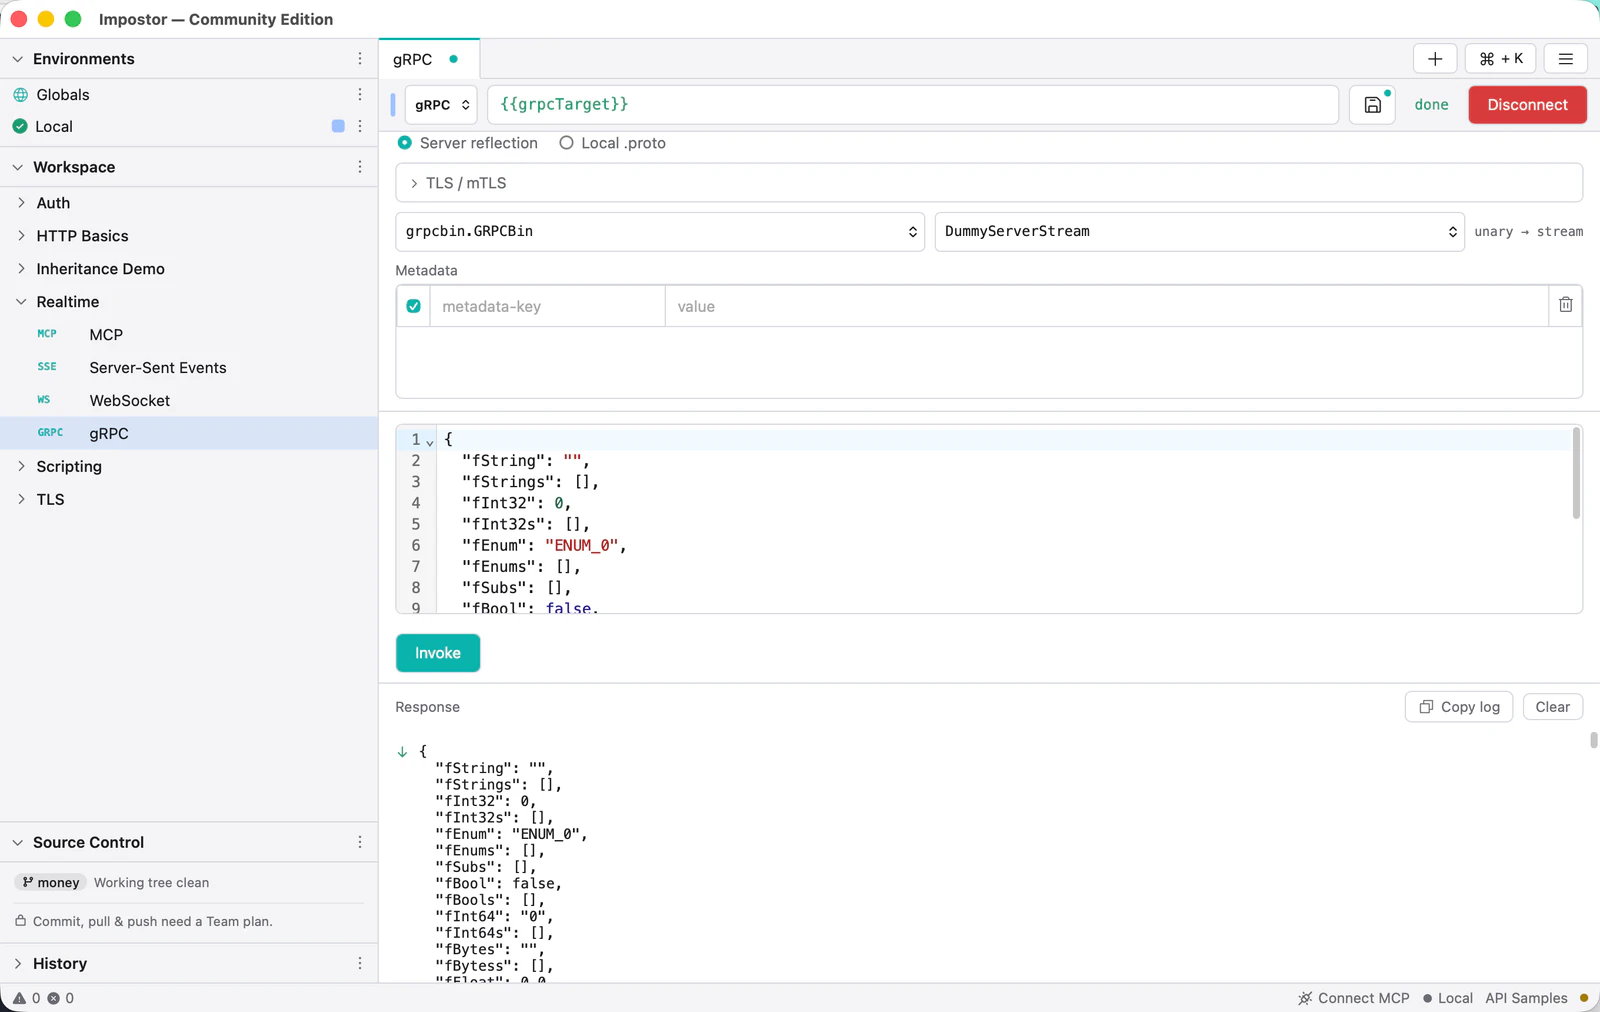Open the Local environment options menu

pyautogui.click(x=360, y=126)
